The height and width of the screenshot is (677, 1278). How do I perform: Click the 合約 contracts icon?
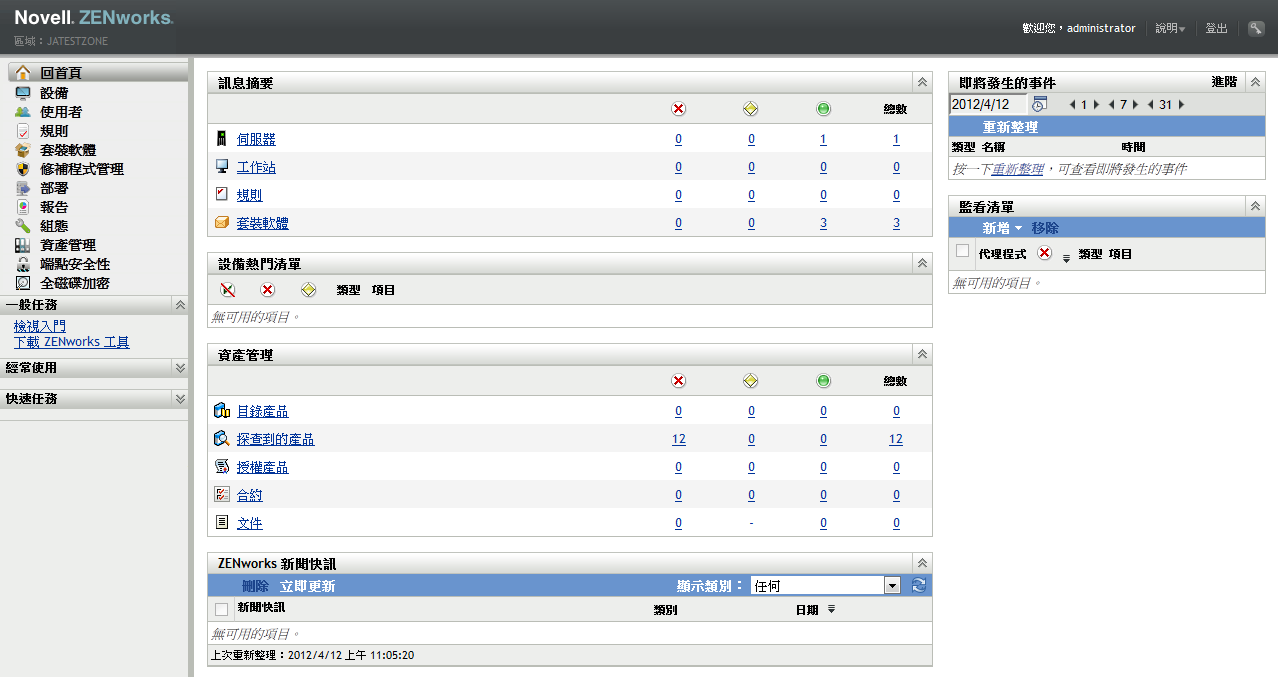(x=222, y=495)
